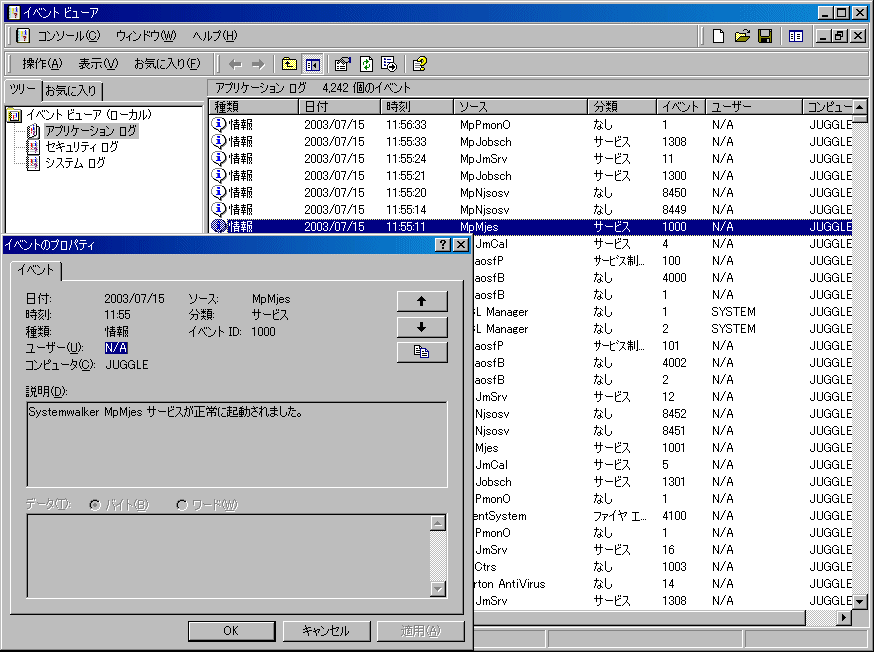Sort the list by ソース column header
This screenshot has width=874, height=652.
pyautogui.click(x=518, y=107)
